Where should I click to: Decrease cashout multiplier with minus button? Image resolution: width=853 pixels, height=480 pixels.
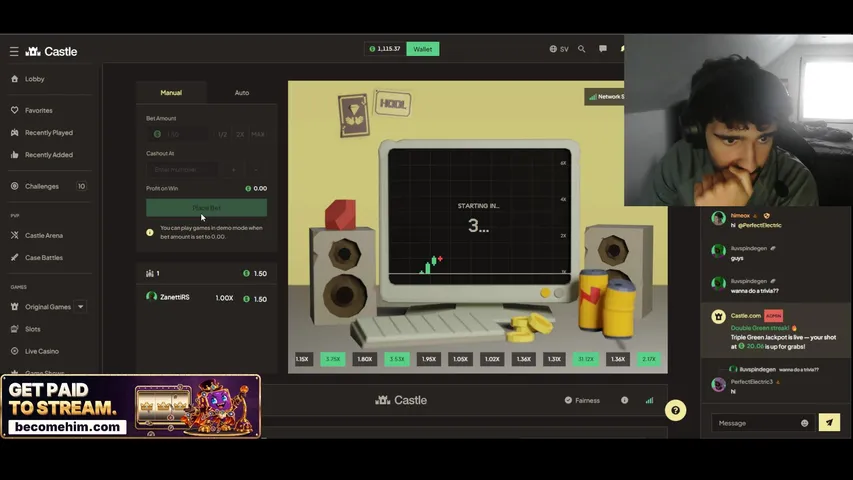(255, 170)
